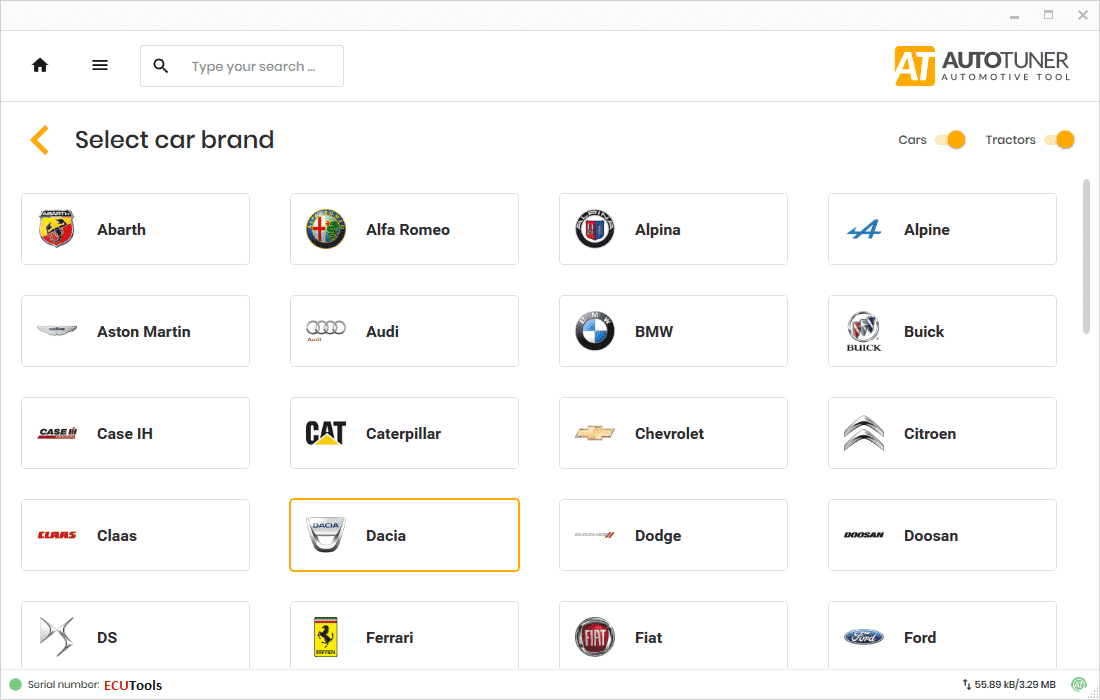Image resolution: width=1100 pixels, height=700 pixels.
Task: Click the yellow back arrow
Action: [39, 140]
